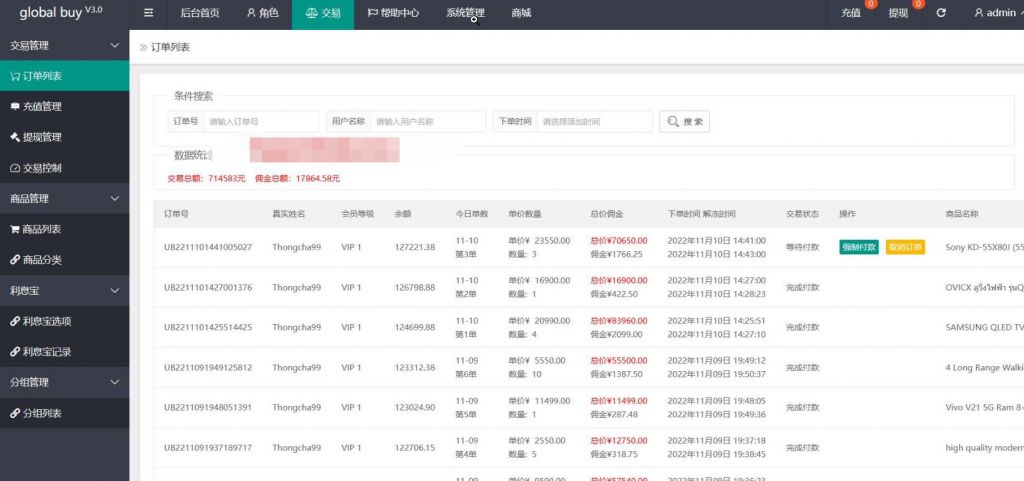Click balance value 127221.38

tap(415, 247)
